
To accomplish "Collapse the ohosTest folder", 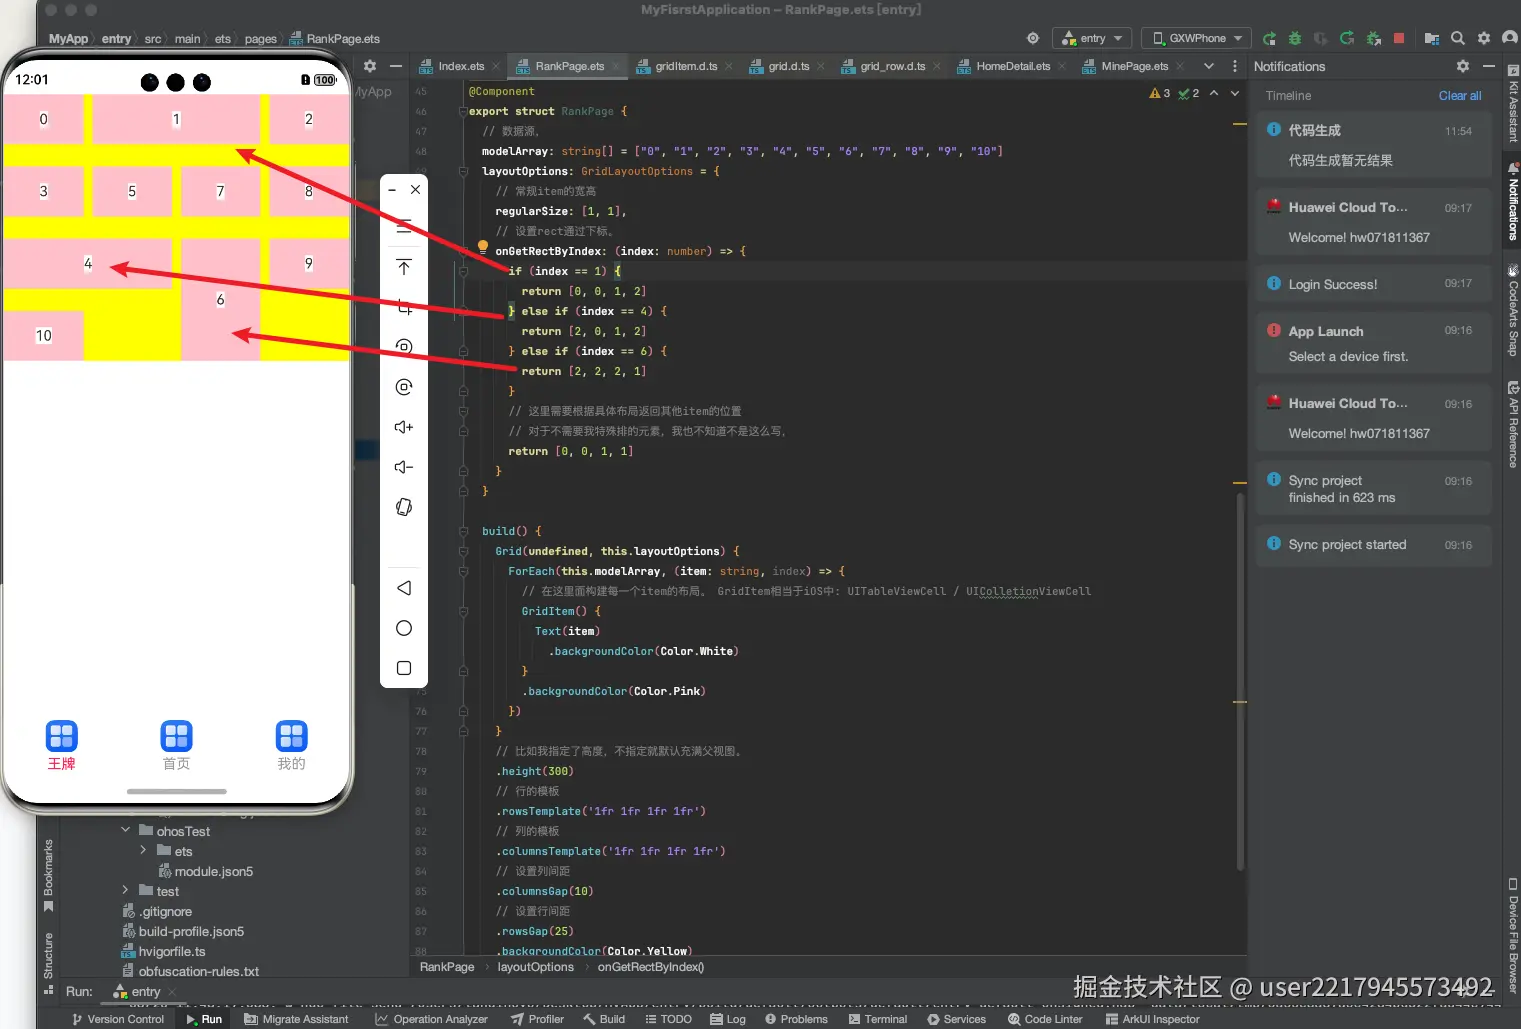I will click(126, 830).
